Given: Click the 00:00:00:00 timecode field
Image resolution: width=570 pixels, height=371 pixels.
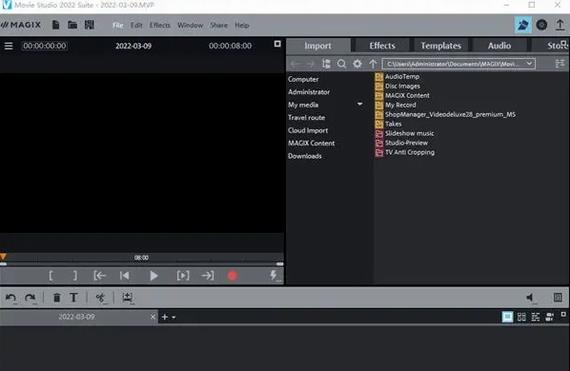Looking at the screenshot, I should [44, 46].
